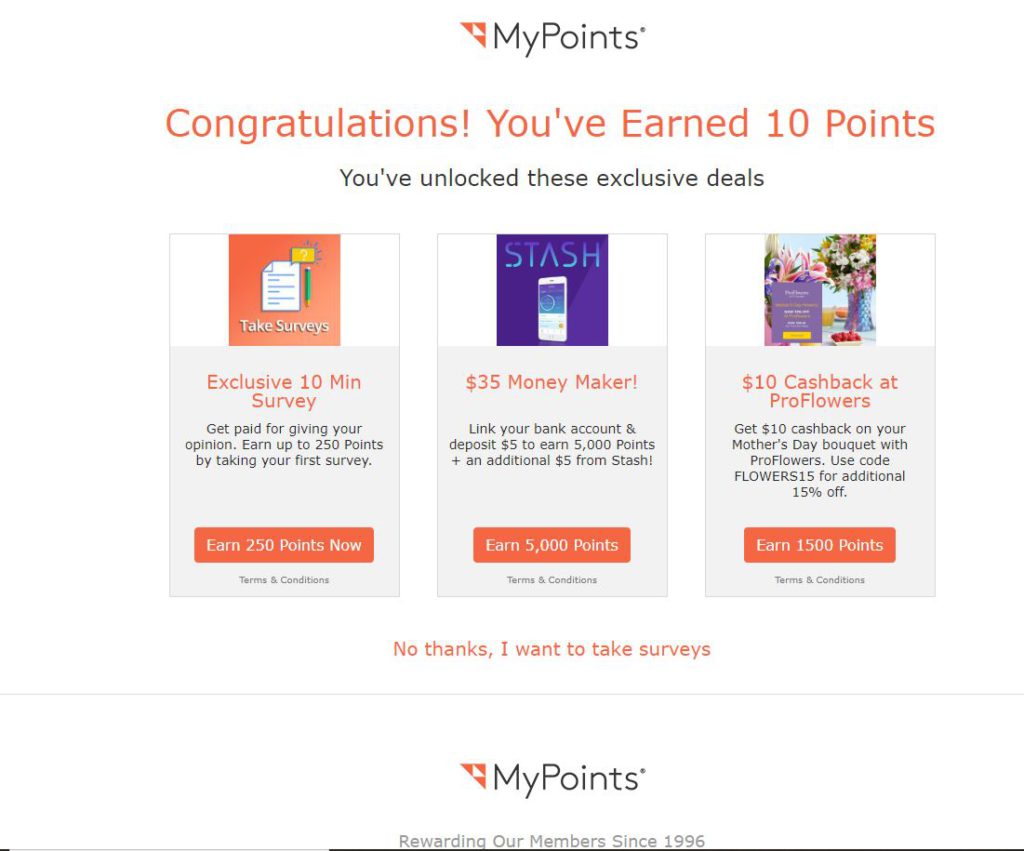Open Terms & Conditions under survey offer
1024x851 pixels.
tap(283, 580)
